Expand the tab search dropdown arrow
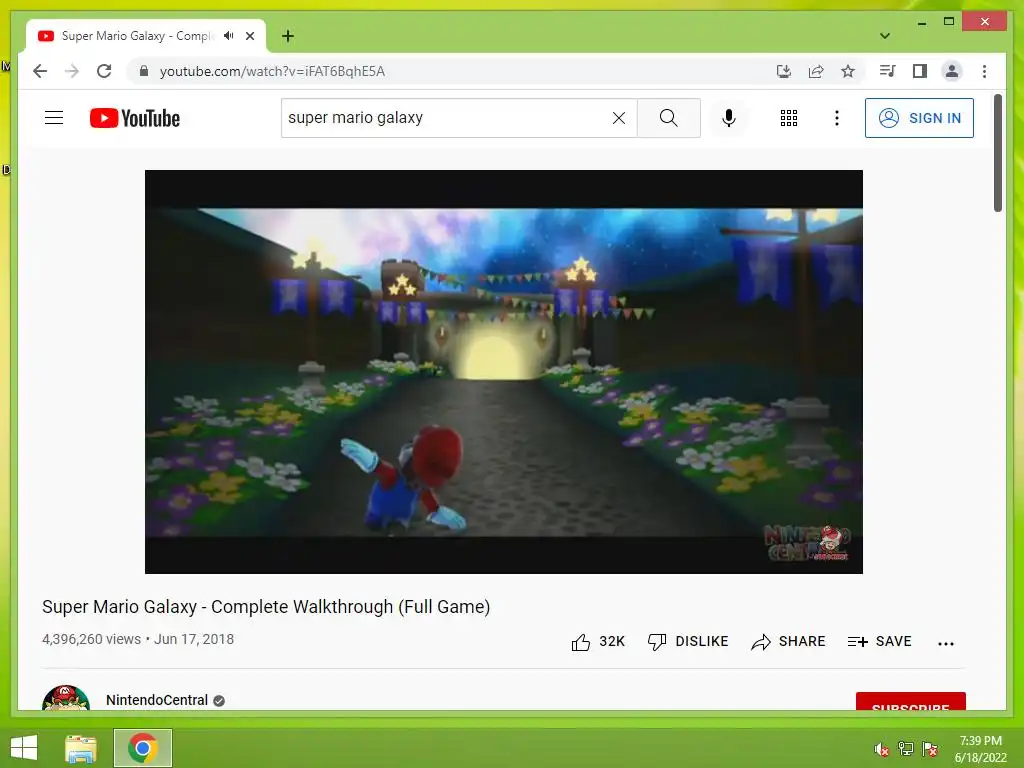This screenshot has height=768, width=1024. pyautogui.click(x=885, y=36)
